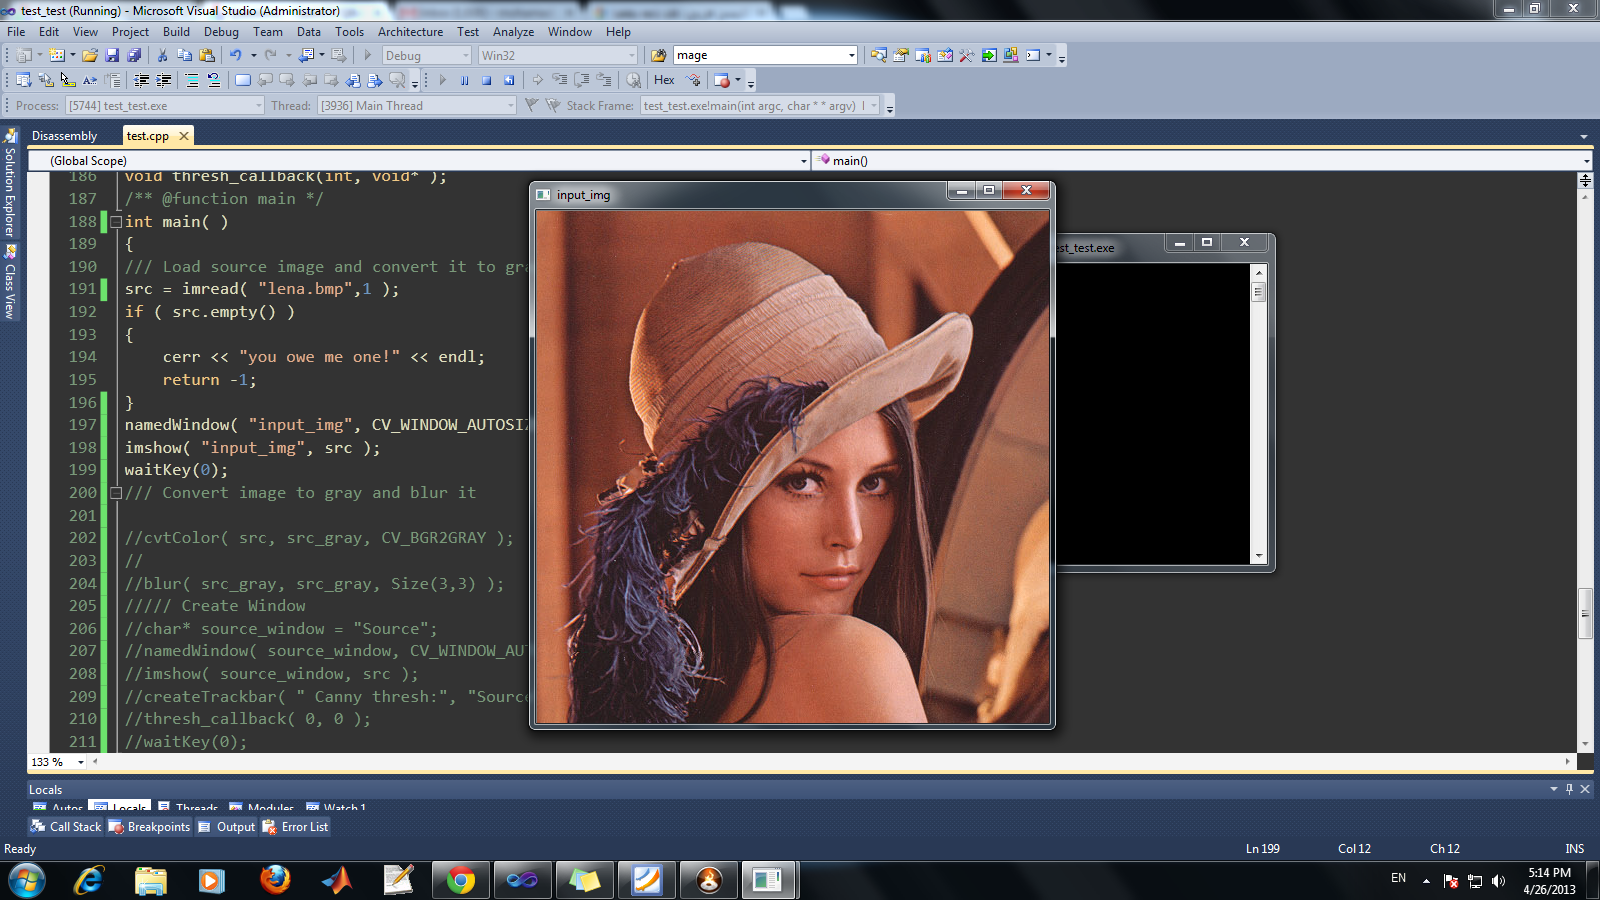
Task: Click the Find in Files icon
Action: [x=659, y=56]
